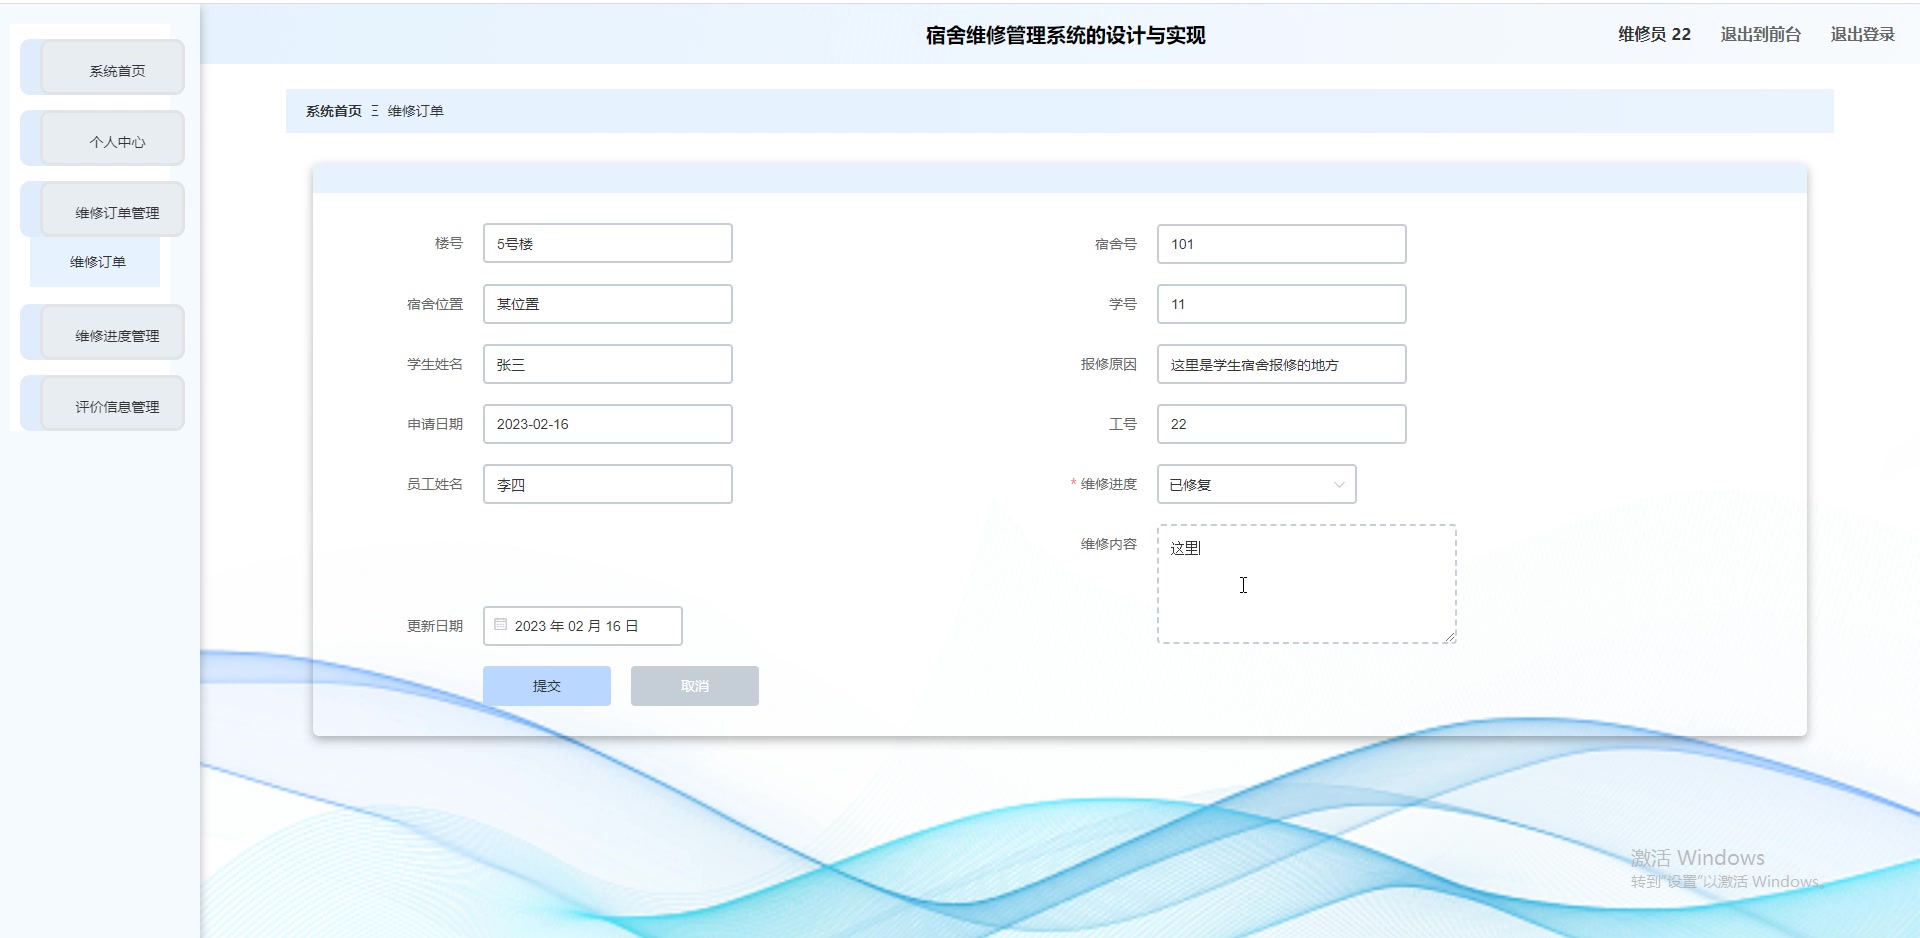Viewport: 1920px width, 938px height.
Task: Click the 报修原因 input field
Action: tap(1281, 364)
